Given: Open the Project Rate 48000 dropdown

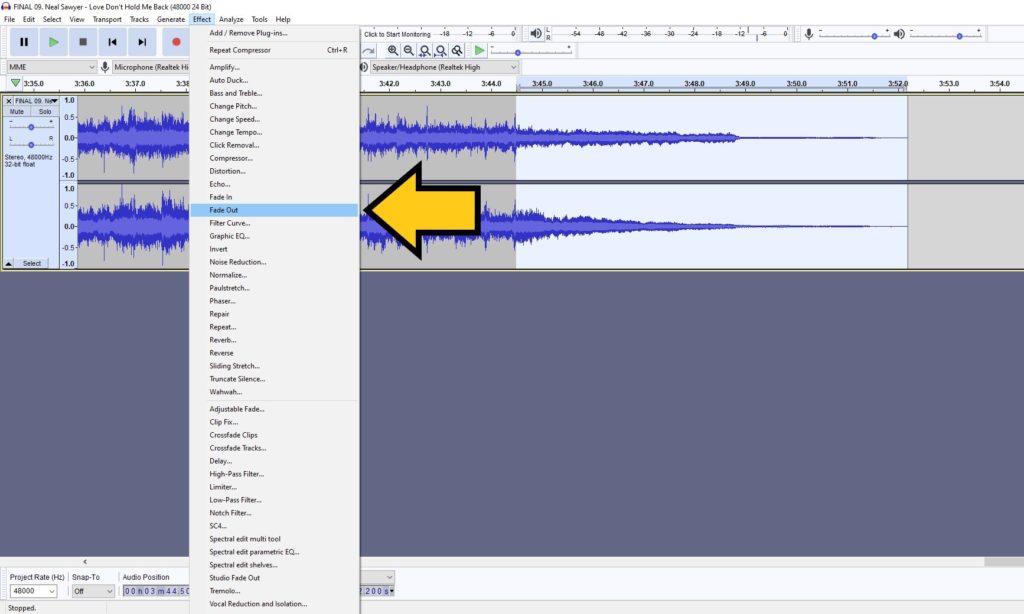Looking at the screenshot, I should click(33, 590).
